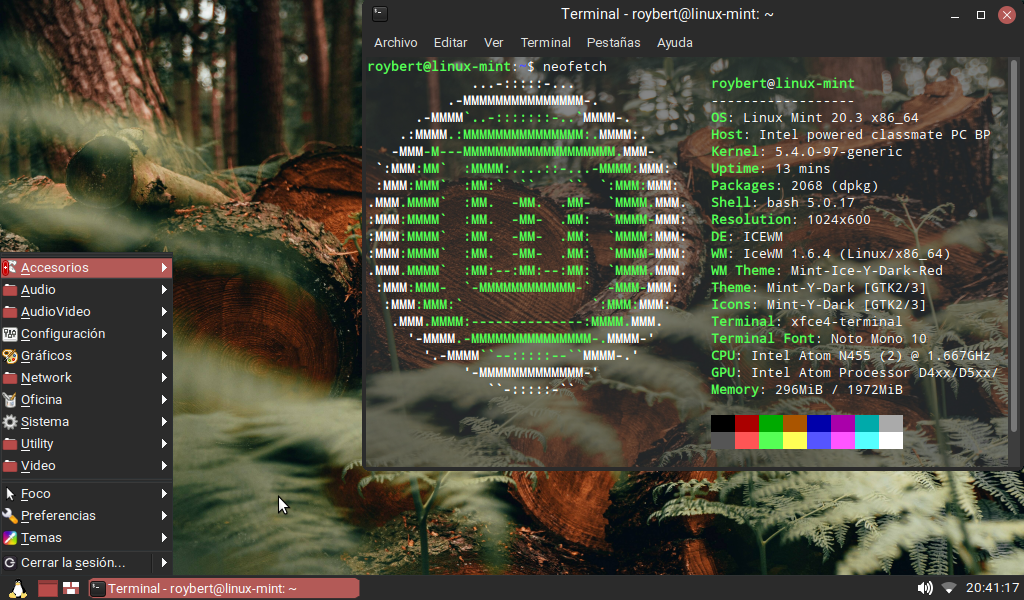Click the Gráficos palette icon
This screenshot has width=1024, height=600.
pyautogui.click(x=10, y=356)
